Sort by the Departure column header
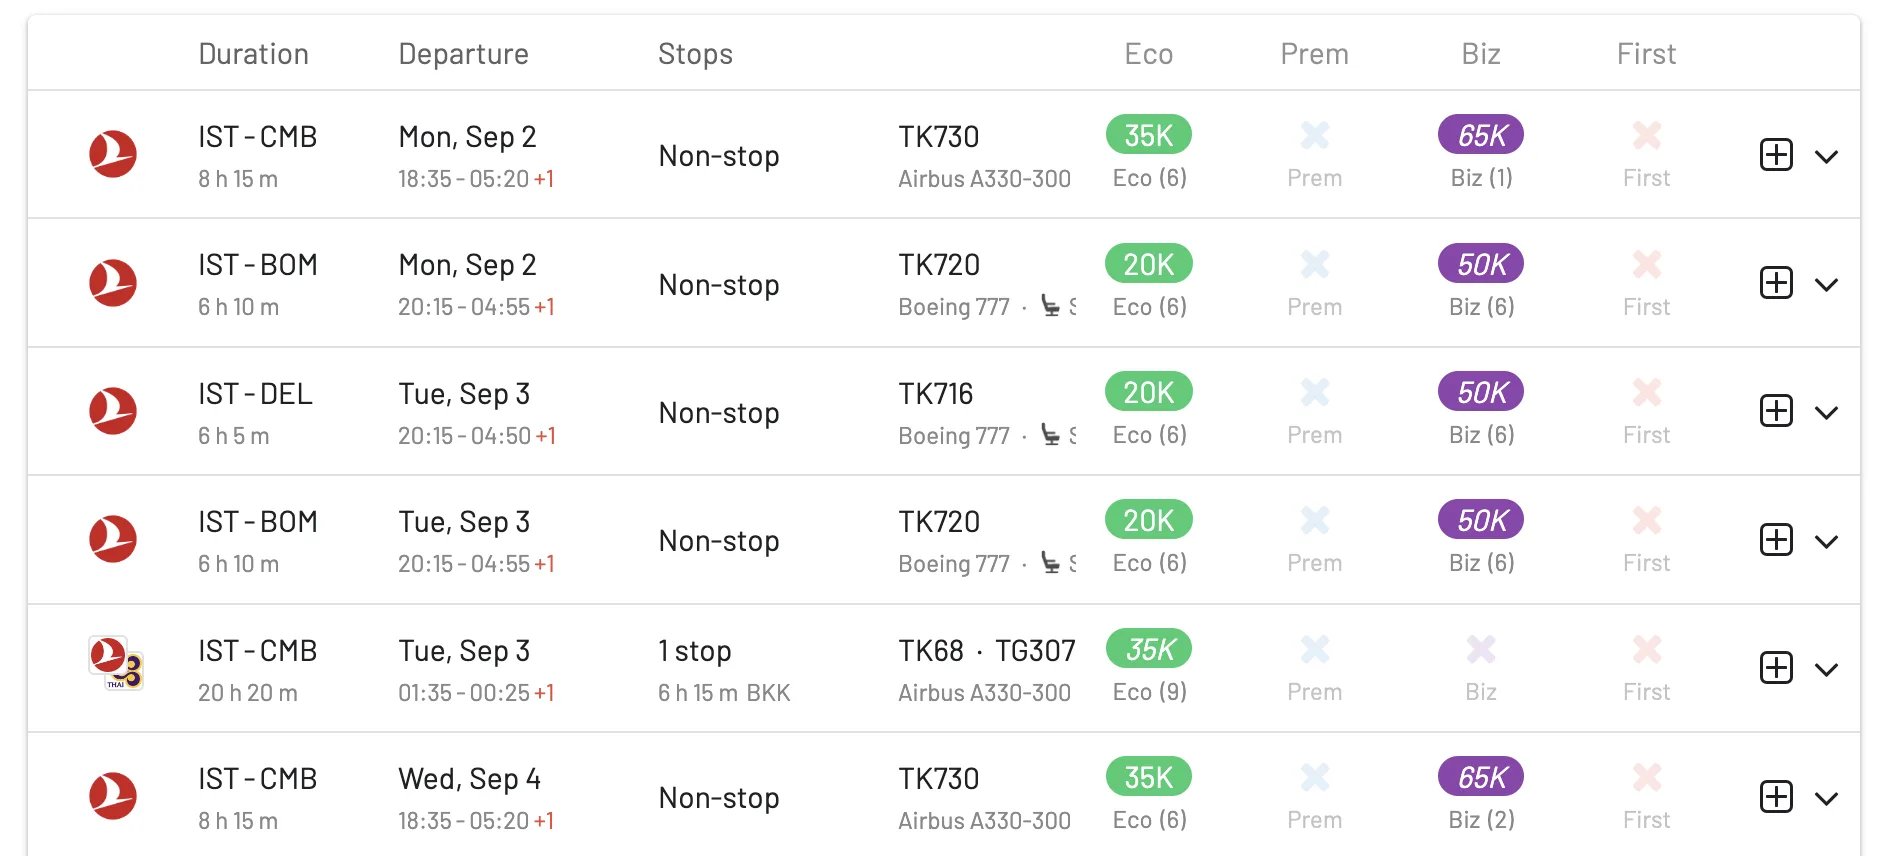 click(464, 54)
